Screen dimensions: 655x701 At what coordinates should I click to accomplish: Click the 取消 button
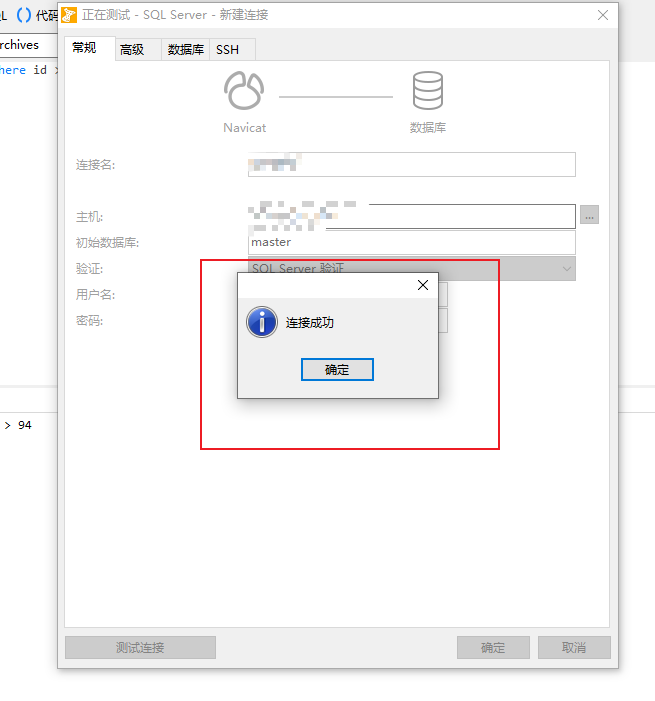(x=574, y=647)
